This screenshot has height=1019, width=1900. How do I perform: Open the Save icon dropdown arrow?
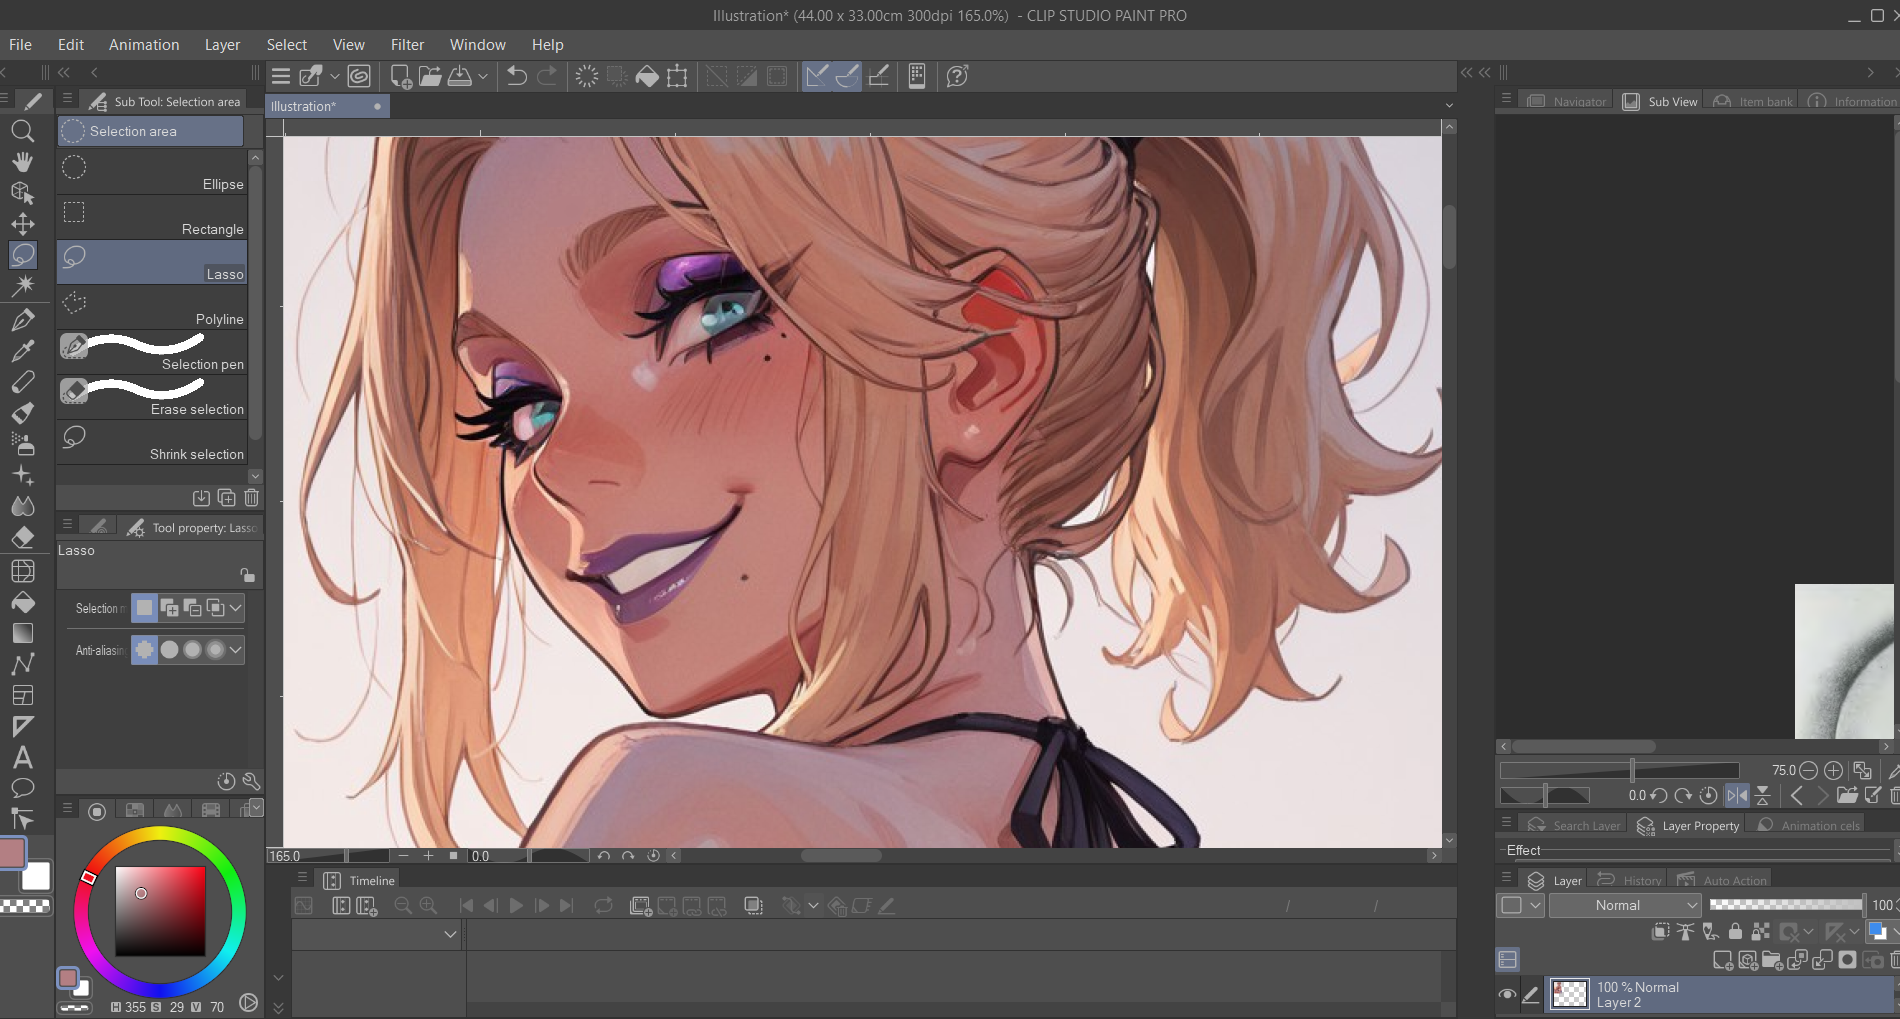tap(483, 76)
